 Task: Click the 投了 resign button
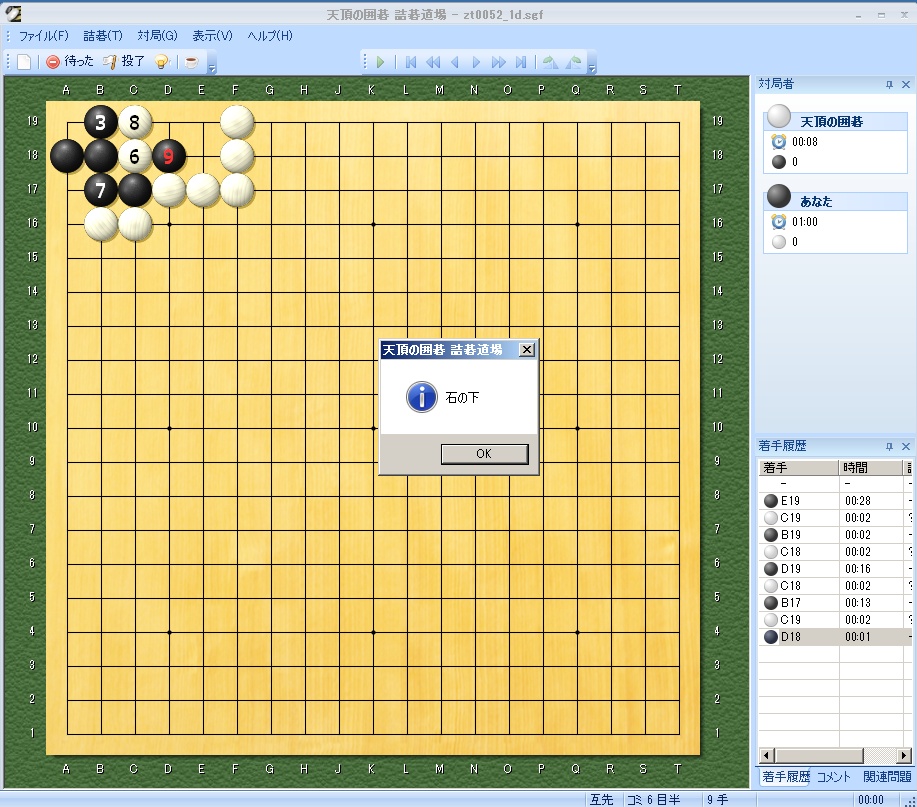point(124,61)
